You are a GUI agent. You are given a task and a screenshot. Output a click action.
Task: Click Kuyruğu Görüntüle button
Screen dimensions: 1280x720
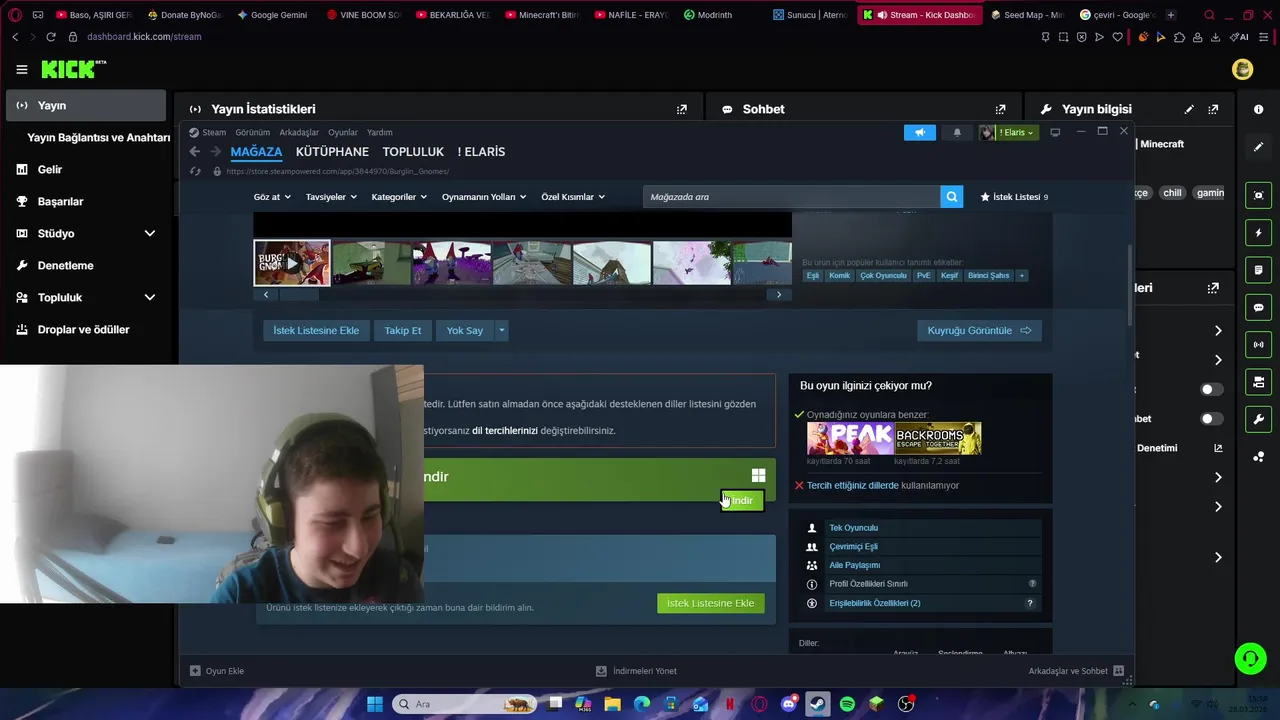pos(979,330)
